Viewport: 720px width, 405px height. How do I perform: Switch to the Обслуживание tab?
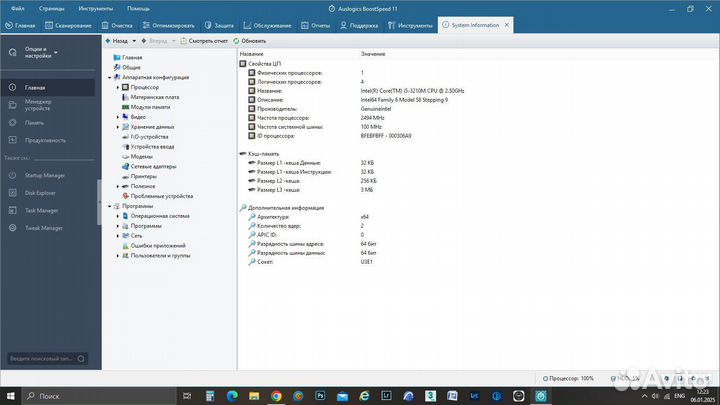(x=267, y=25)
